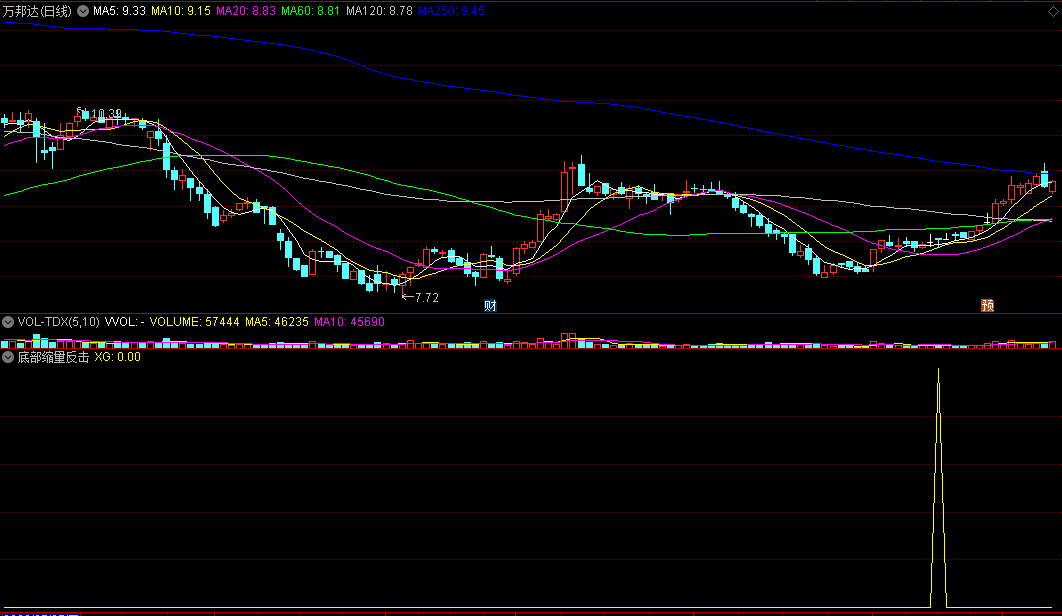Select the MA10: 9.15 label
The height and width of the screenshot is (616, 1062).
pos(181,11)
